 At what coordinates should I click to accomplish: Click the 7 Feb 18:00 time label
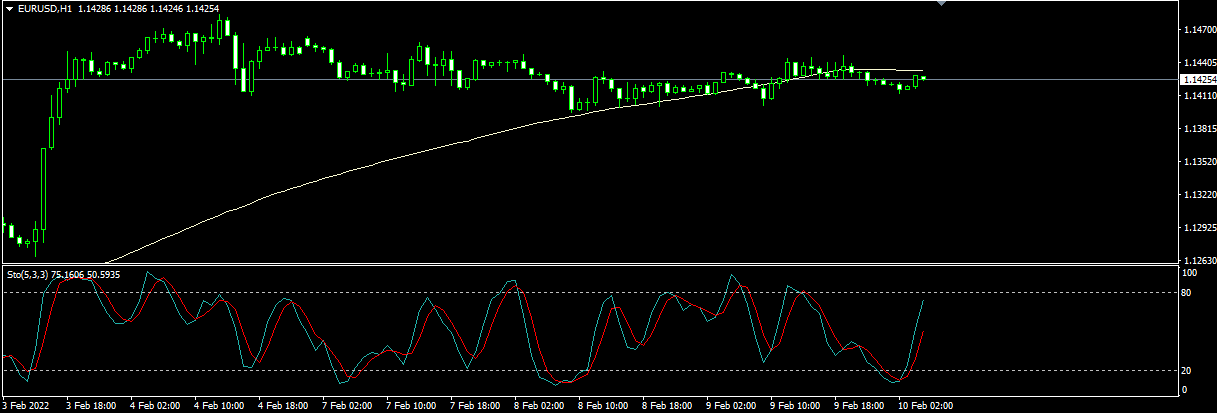[475, 406]
